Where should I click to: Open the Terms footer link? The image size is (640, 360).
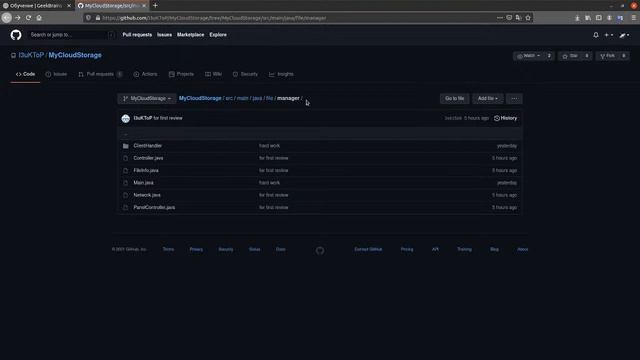[168, 249]
